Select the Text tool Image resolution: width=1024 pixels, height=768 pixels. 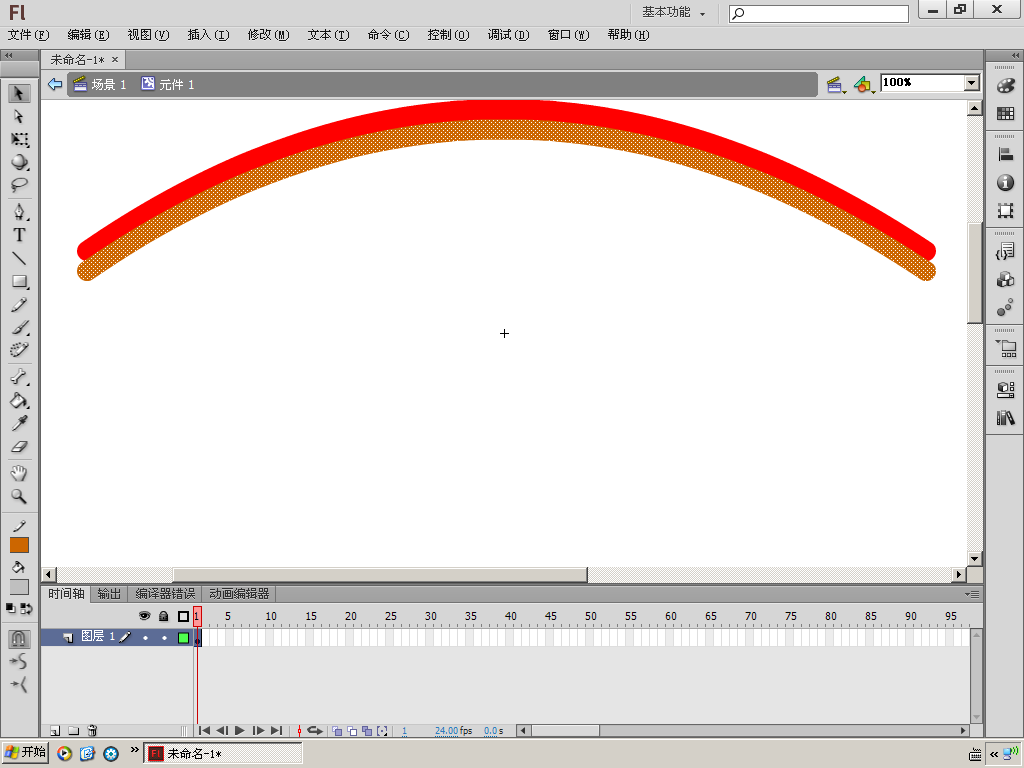(19, 235)
